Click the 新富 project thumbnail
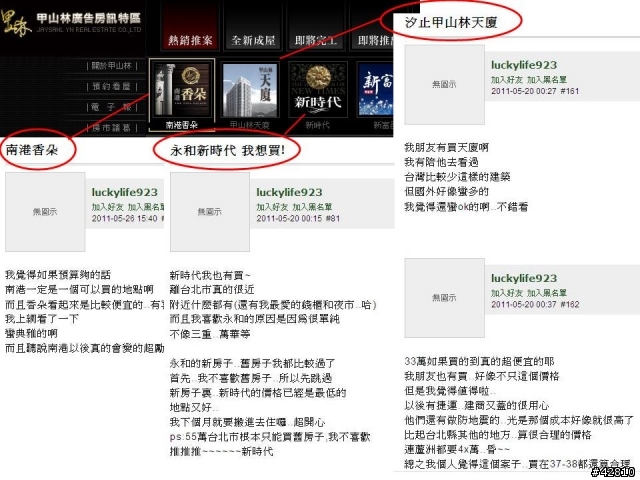Viewport: 640px width, 480px height. [376, 94]
